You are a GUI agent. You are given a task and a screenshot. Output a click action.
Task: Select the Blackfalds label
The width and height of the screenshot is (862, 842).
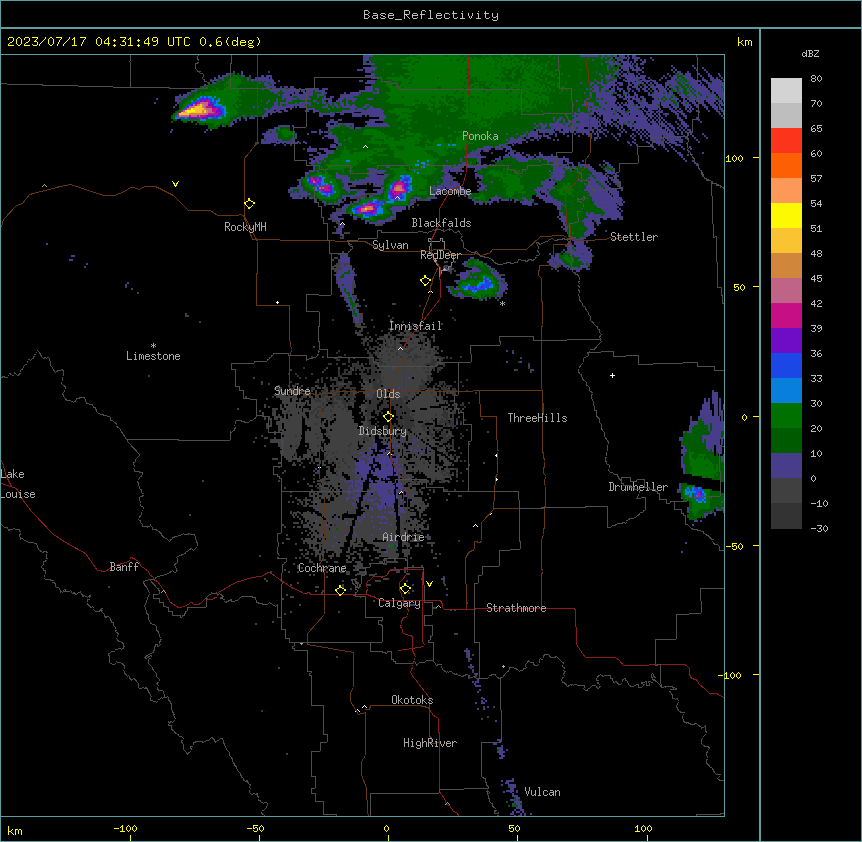click(x=441, y=223)
